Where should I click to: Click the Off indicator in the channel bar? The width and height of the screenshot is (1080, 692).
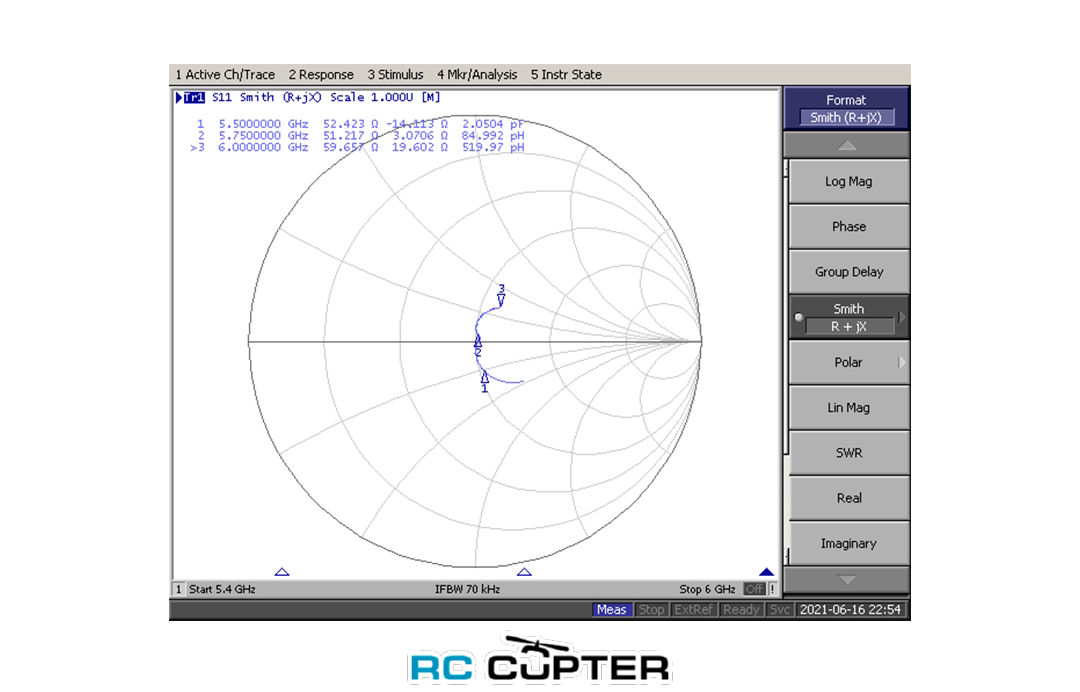click(x=754, y=589)
